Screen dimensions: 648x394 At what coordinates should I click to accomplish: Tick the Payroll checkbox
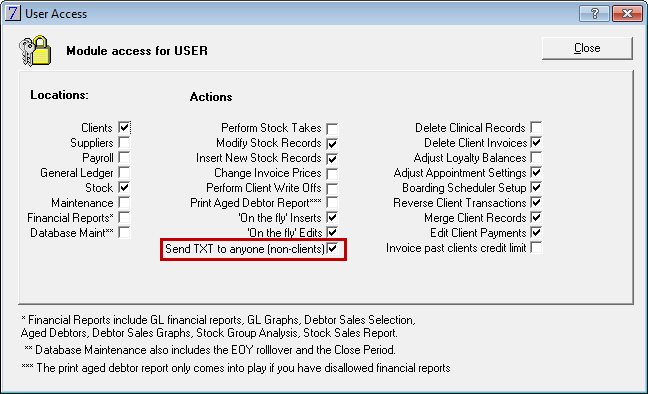(x=124, y=158)
